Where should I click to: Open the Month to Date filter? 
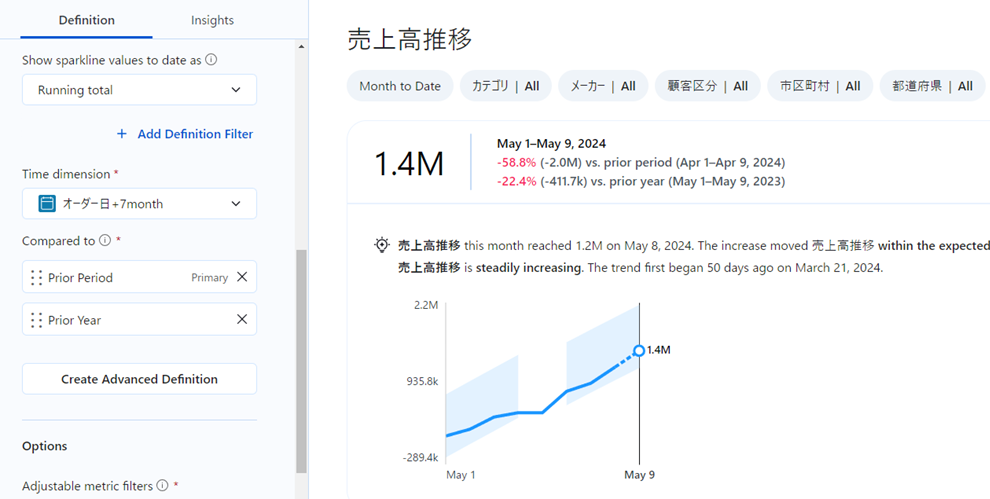400,86
